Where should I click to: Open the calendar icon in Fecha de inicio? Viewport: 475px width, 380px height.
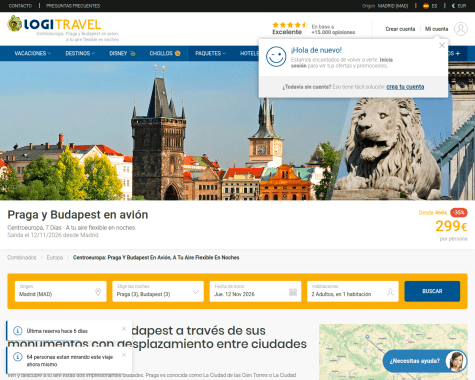pos(293,292)
